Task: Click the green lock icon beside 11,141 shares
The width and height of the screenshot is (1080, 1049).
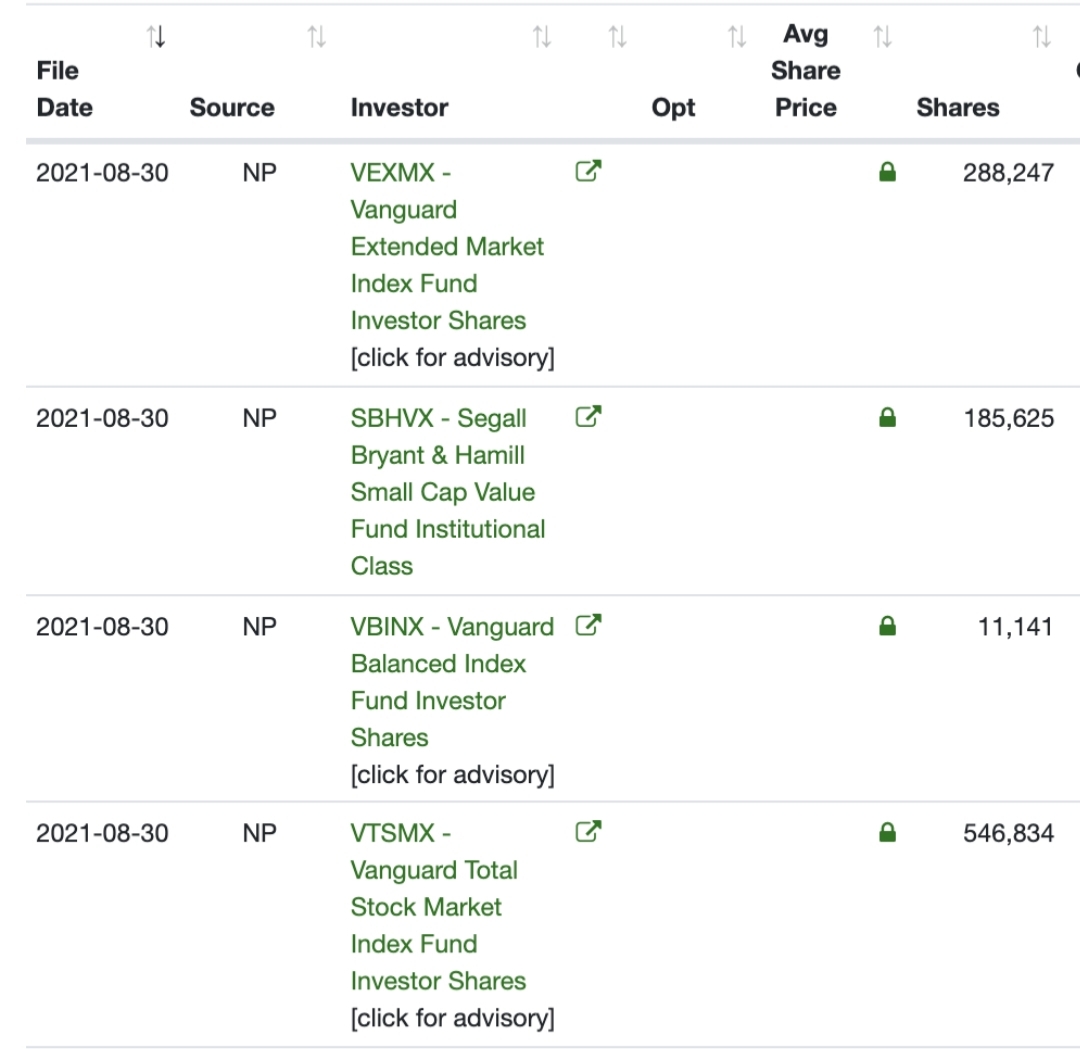Action: [887, 626]
